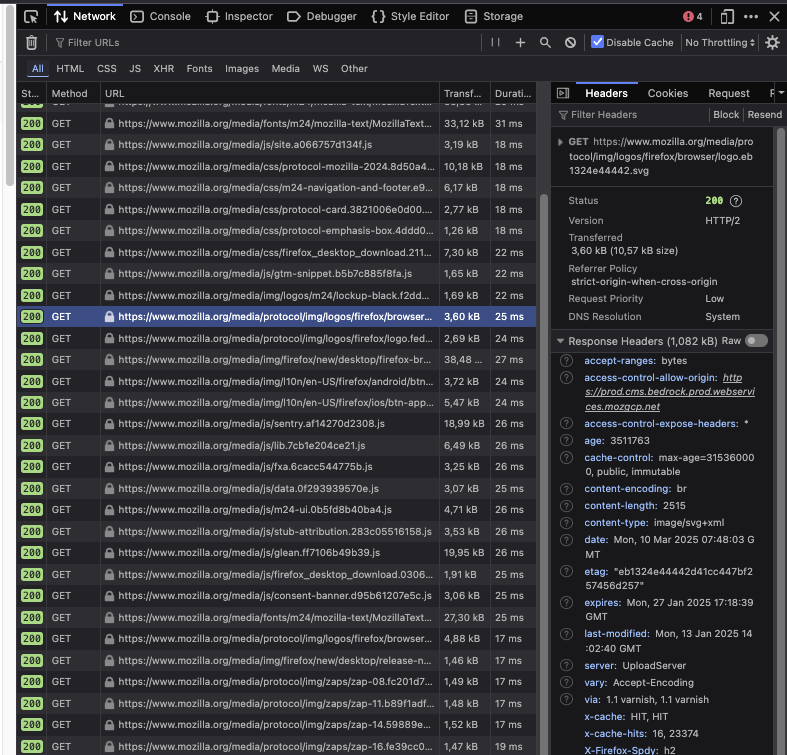Viewport: 787px width, 755px height.
Task: Open overflow tabs dropdown in details panel
Action: [780, 93]
